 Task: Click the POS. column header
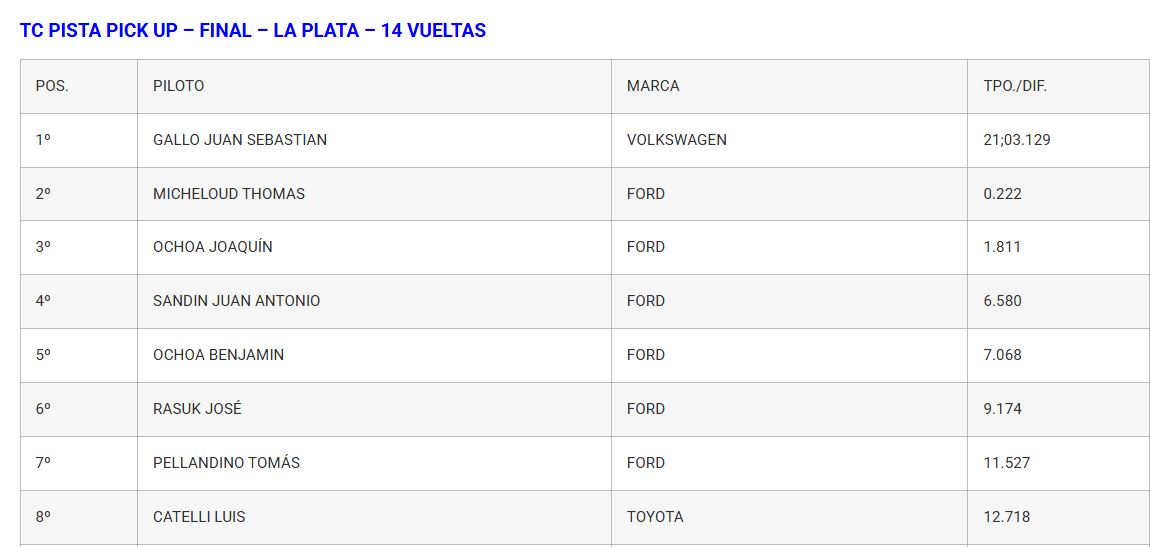pos(52,86)
